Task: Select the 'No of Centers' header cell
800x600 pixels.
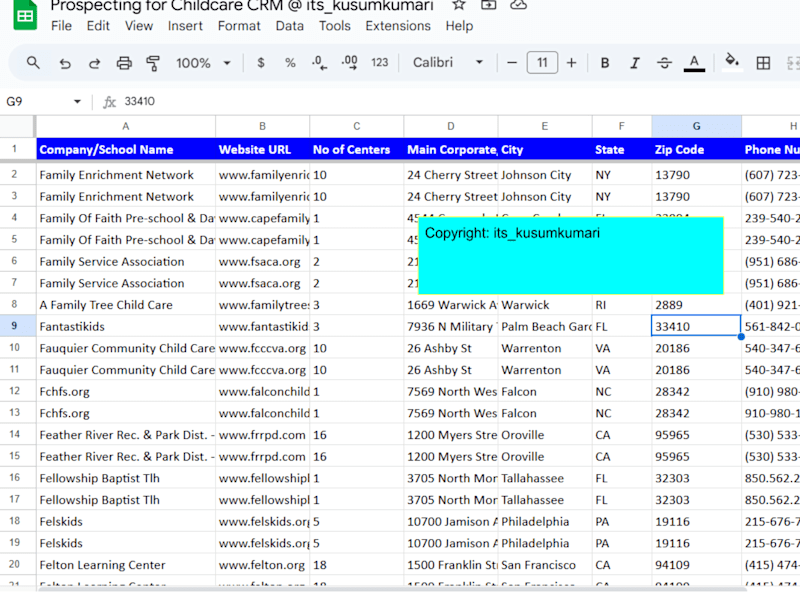Action: click(357, 149)
